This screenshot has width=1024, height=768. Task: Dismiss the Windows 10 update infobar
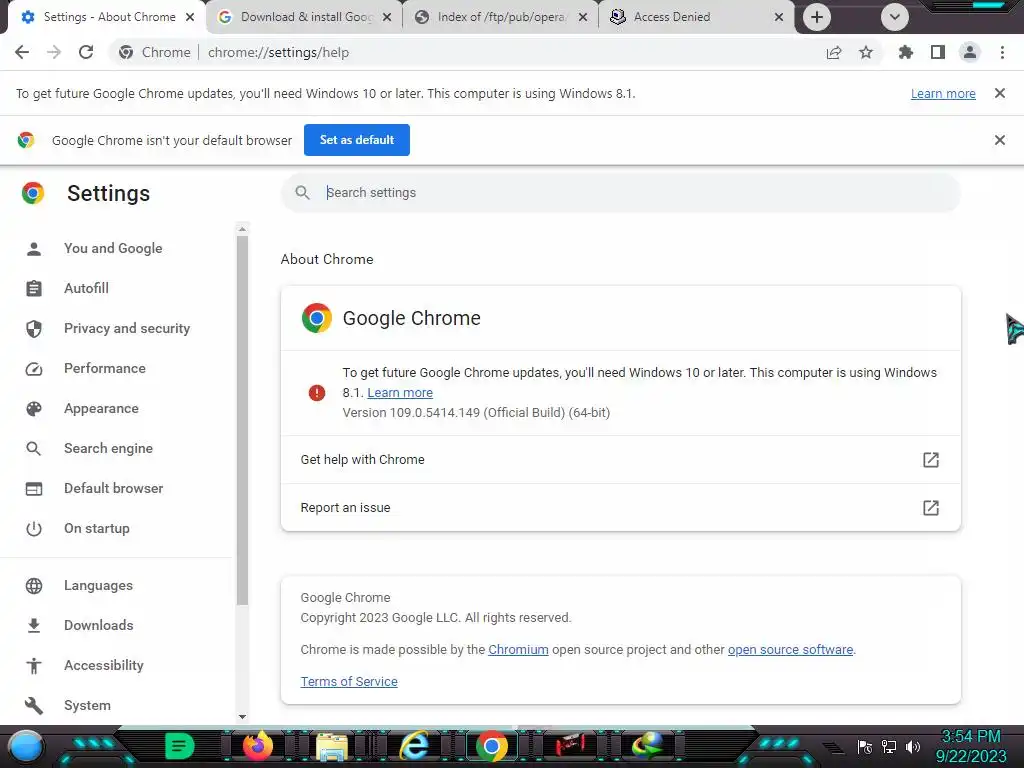tap(1000, 93)
